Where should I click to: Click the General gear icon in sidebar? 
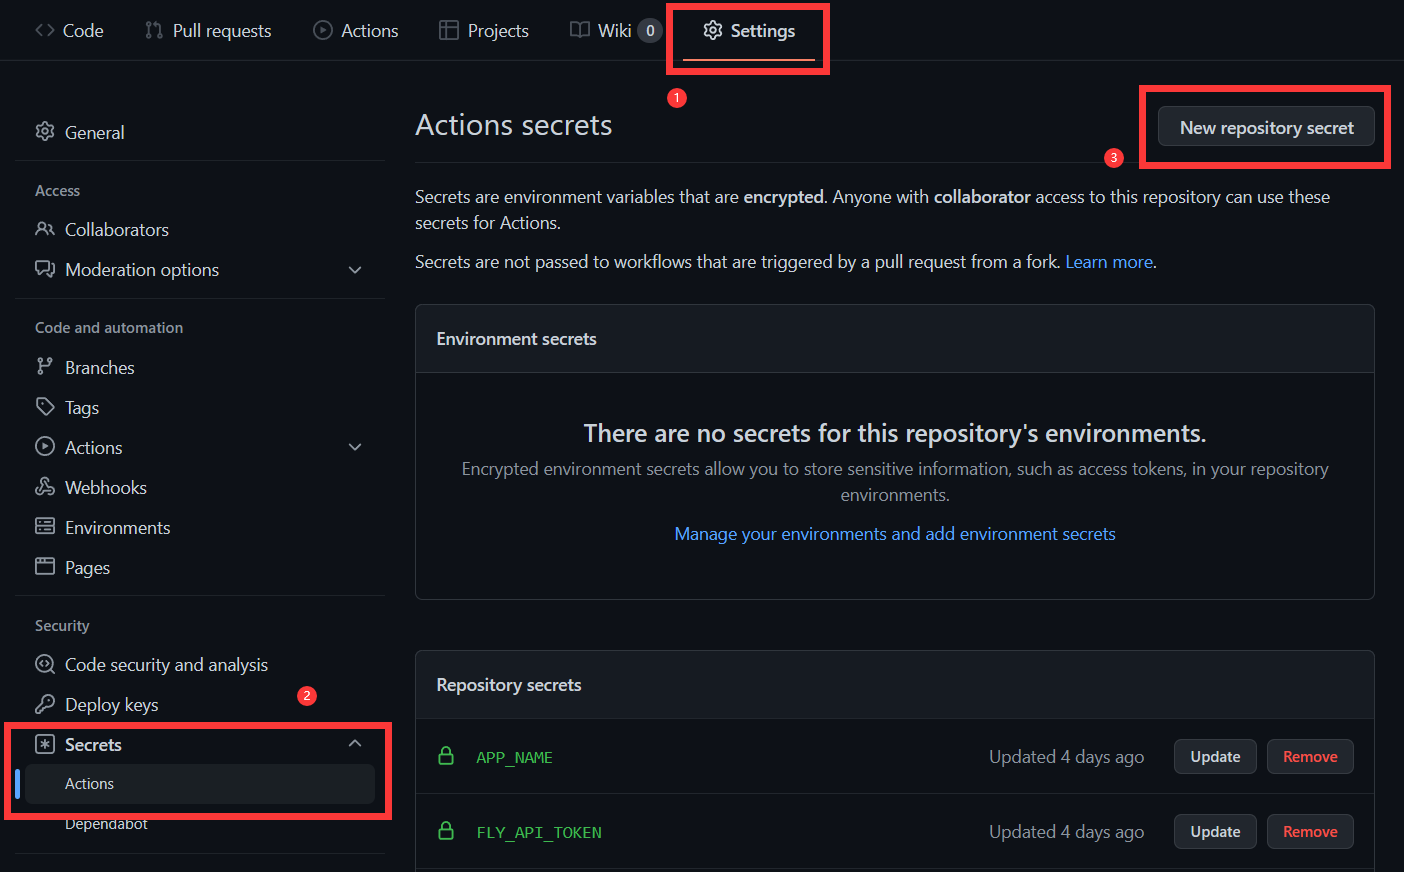tap(45, 132)
